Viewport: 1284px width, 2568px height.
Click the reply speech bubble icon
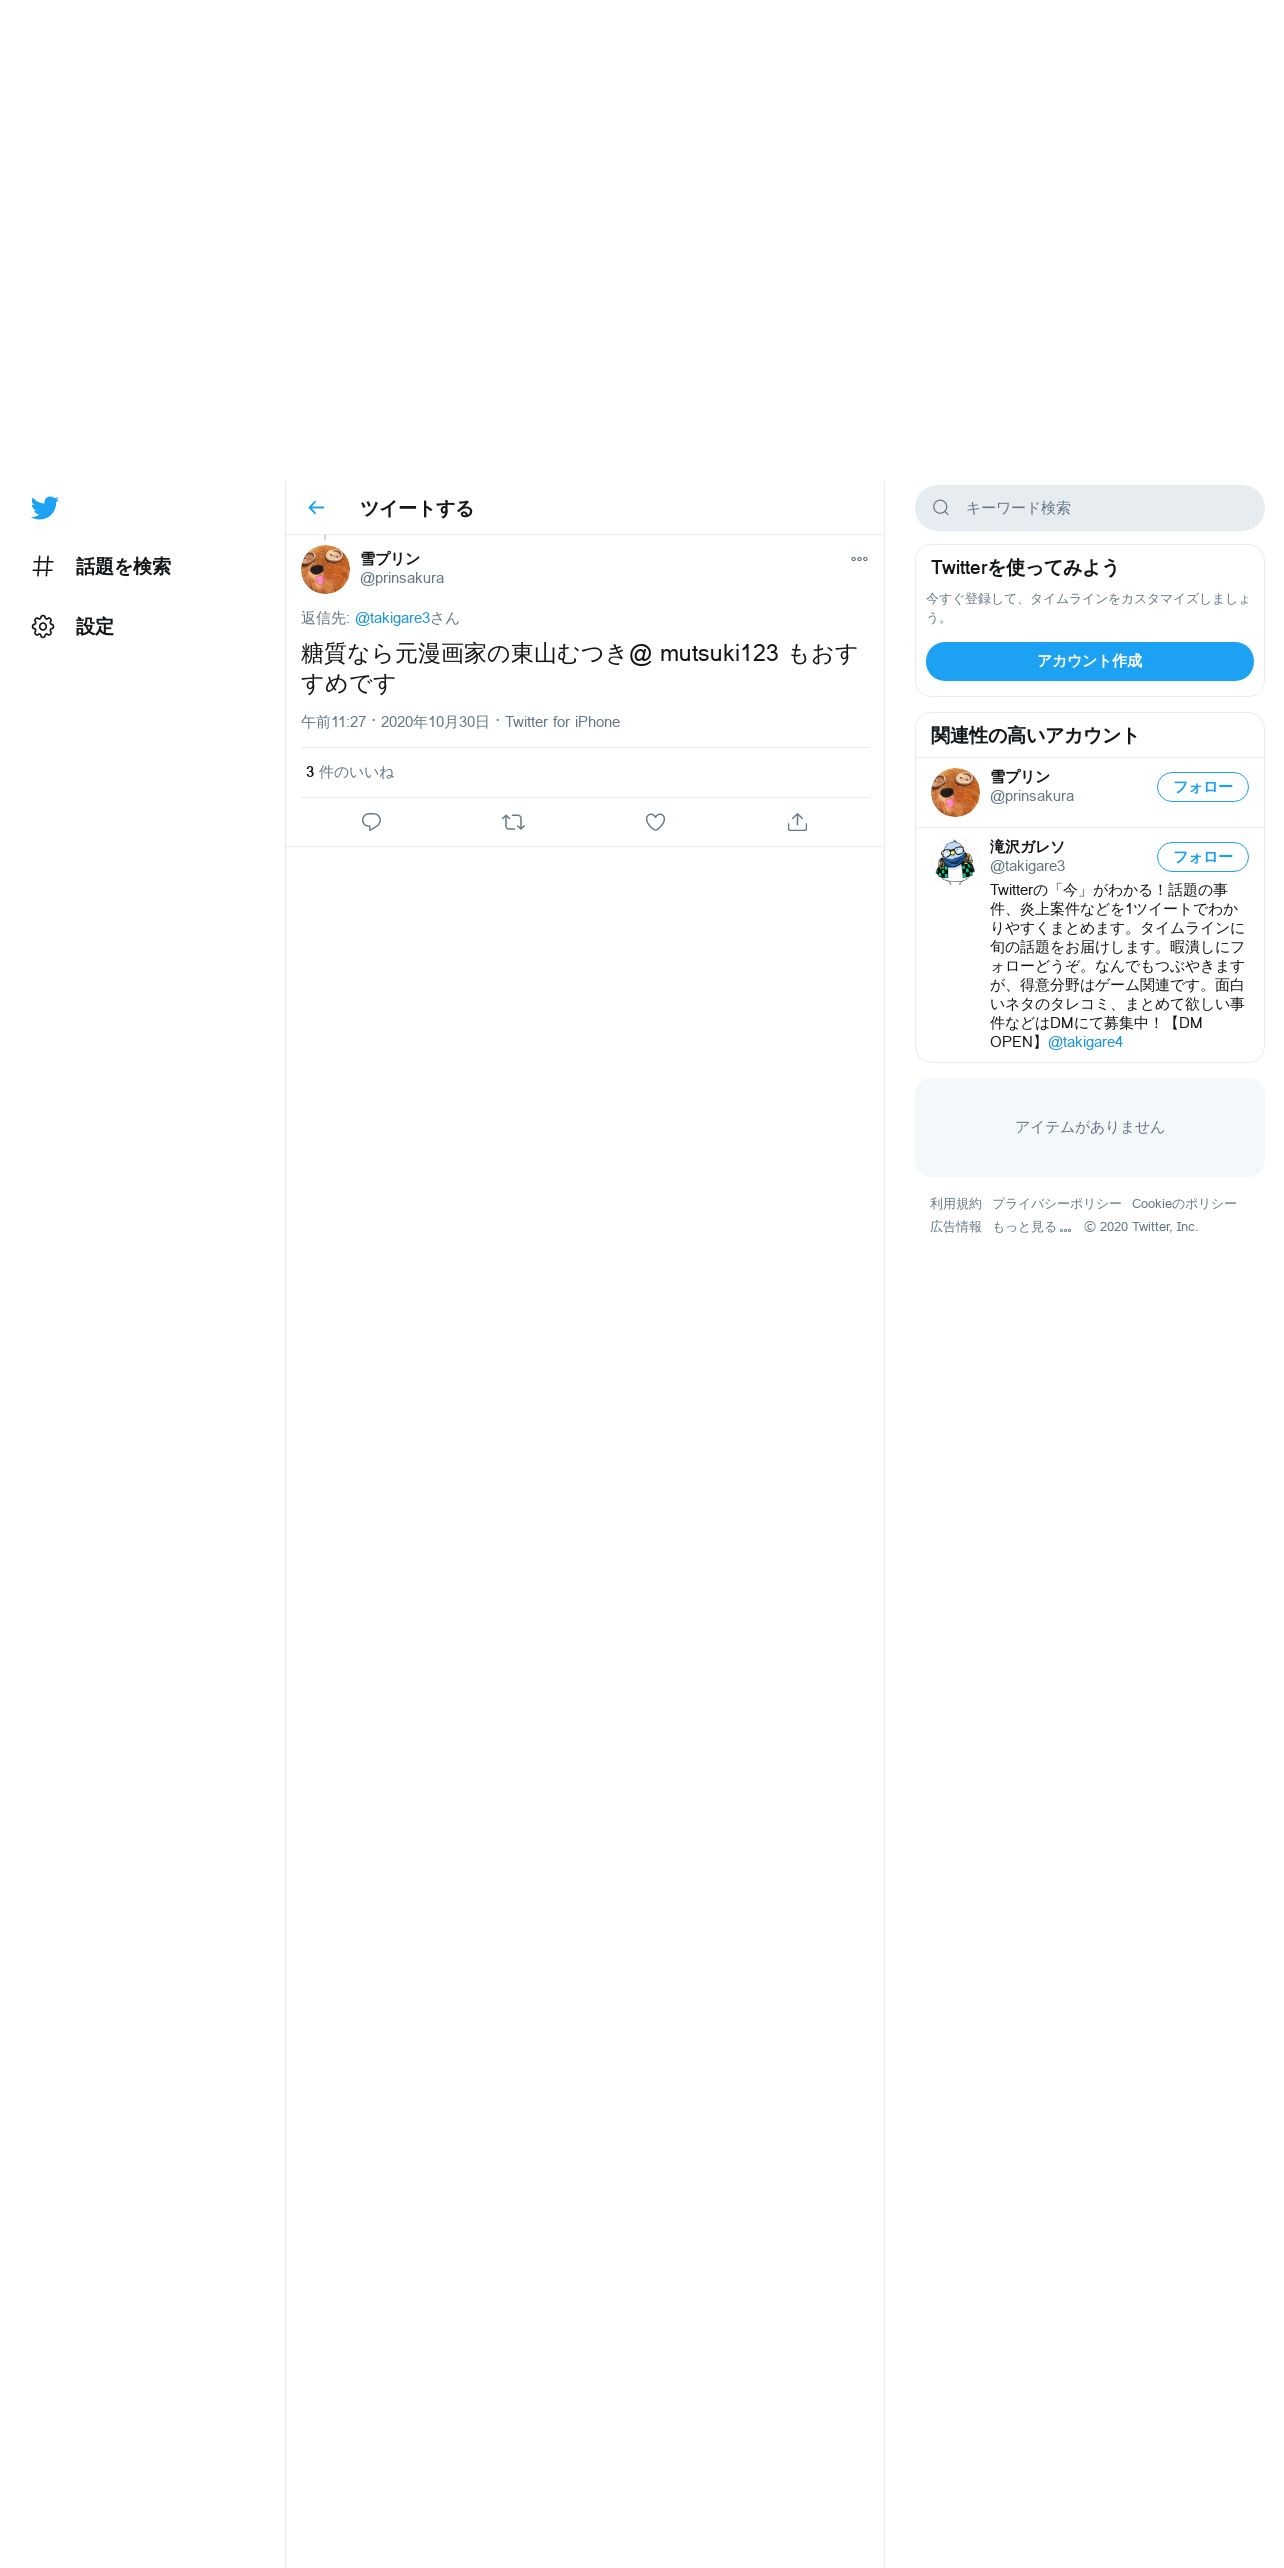pos(371,822)
